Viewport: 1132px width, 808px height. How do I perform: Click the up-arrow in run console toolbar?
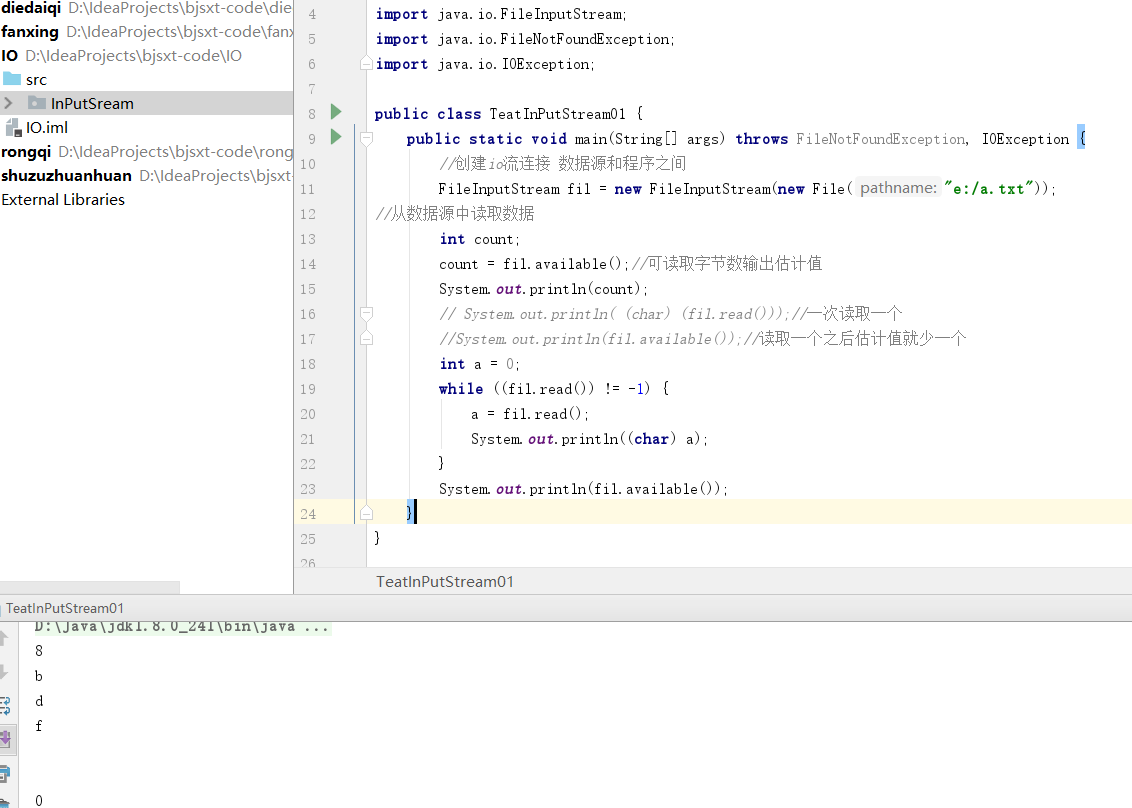click(x=4, y=638)
